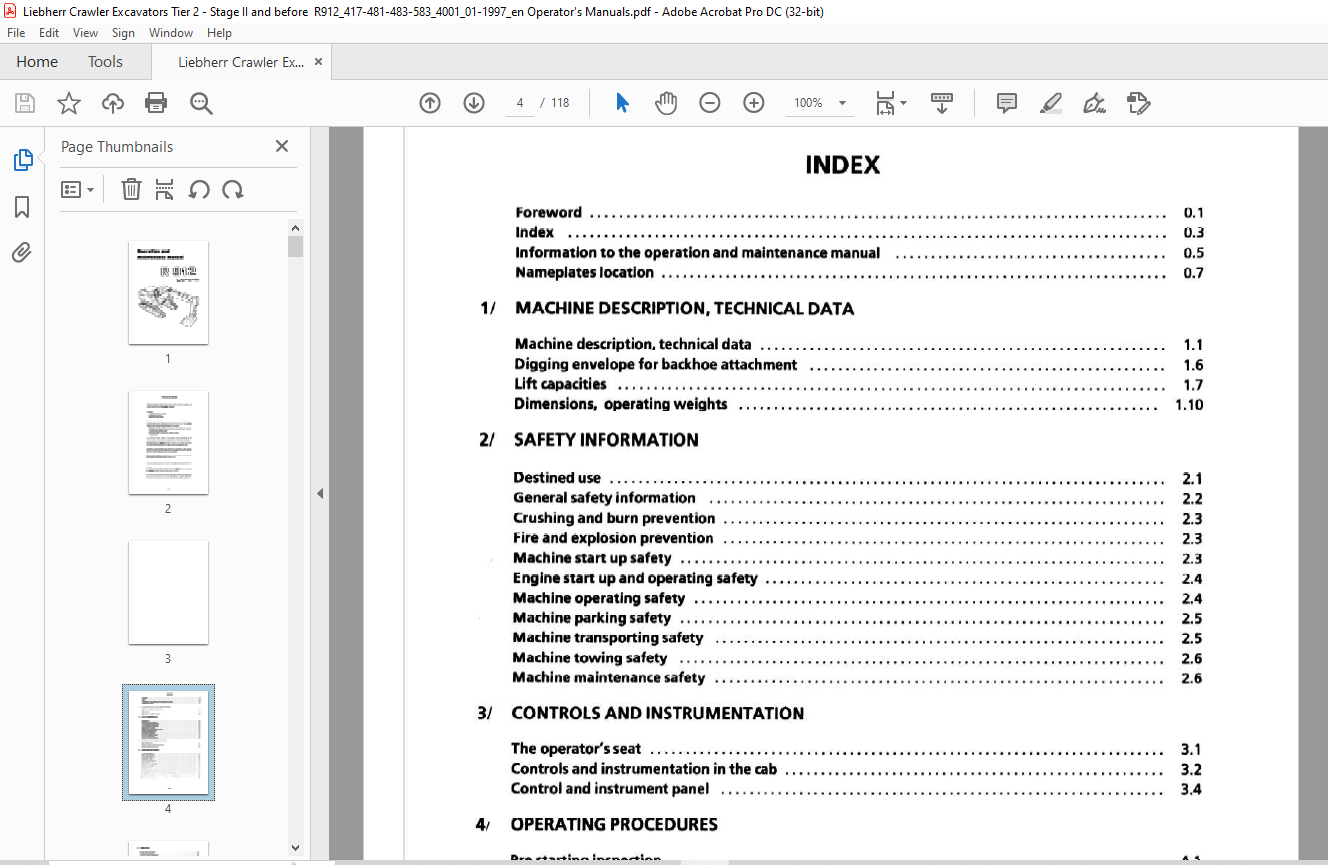Open the File menu
The width and height of the screenshot is (1328, 865).
16,33
